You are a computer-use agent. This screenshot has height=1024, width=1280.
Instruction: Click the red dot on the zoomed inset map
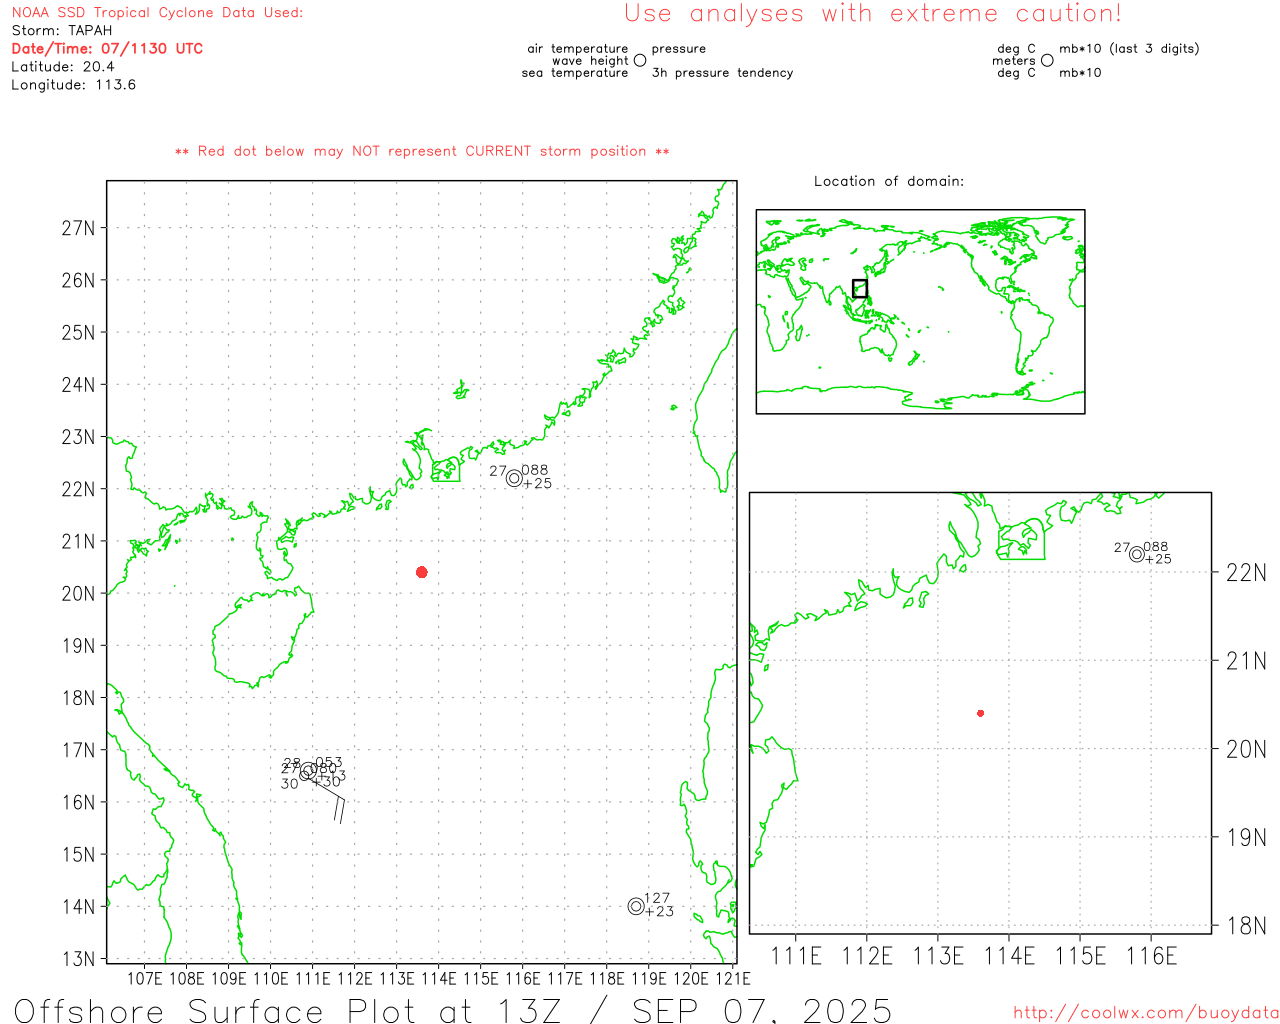point(981,713)
